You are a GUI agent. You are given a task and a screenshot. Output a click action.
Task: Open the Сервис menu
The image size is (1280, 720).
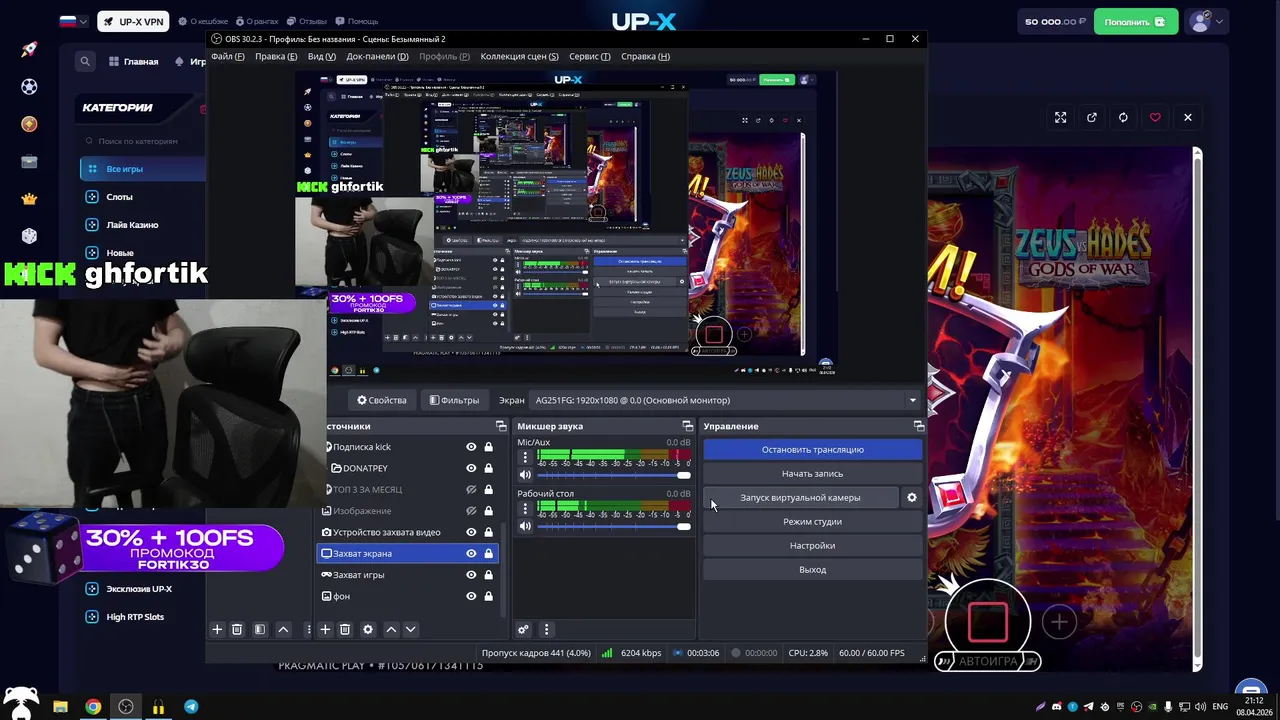pos(589,56)
